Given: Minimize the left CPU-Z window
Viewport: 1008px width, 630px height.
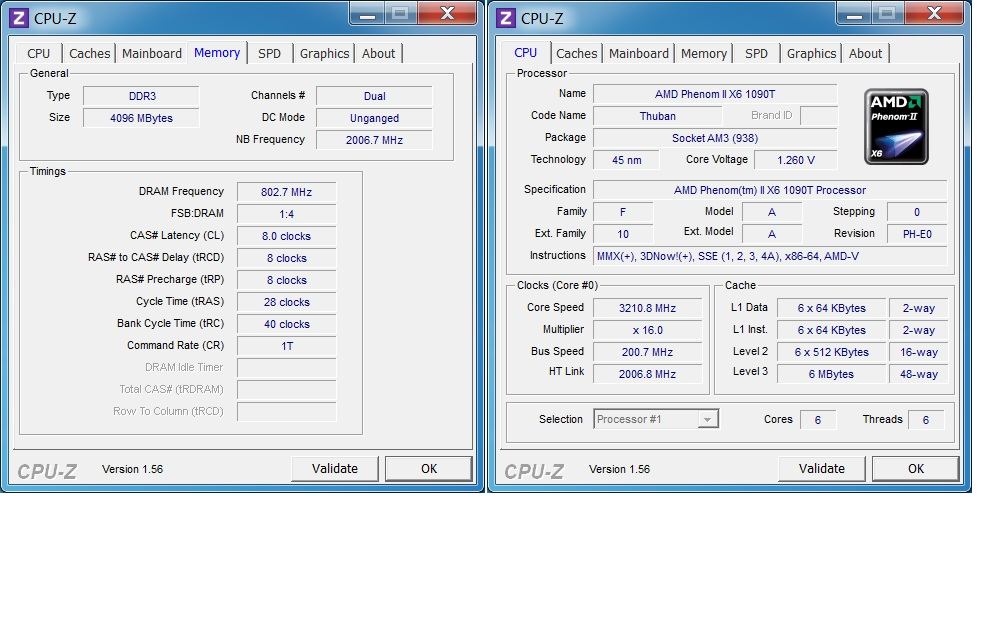Looking at the screenshot, I should pos(367,14).
